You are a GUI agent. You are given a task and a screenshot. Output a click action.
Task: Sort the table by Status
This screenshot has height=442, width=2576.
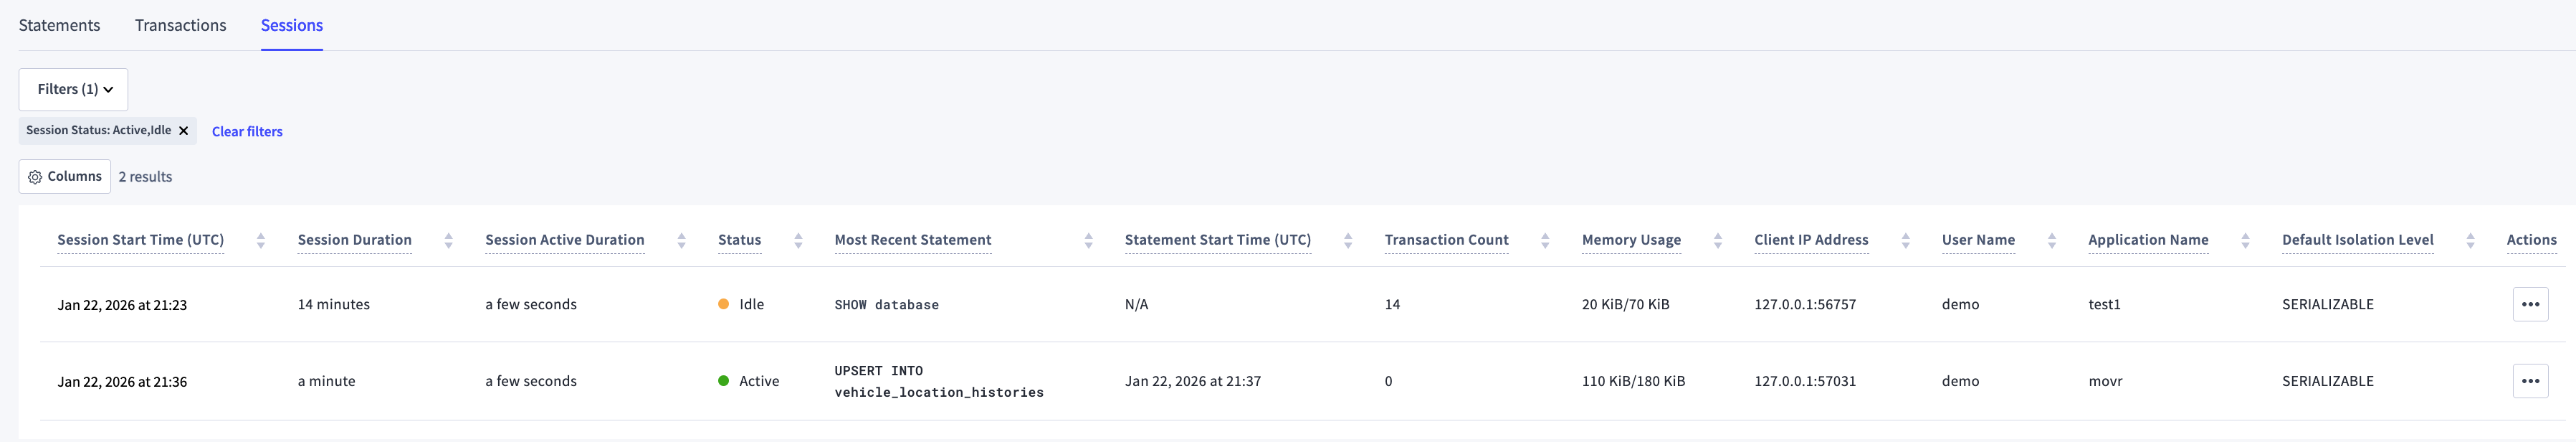point(798,240)
